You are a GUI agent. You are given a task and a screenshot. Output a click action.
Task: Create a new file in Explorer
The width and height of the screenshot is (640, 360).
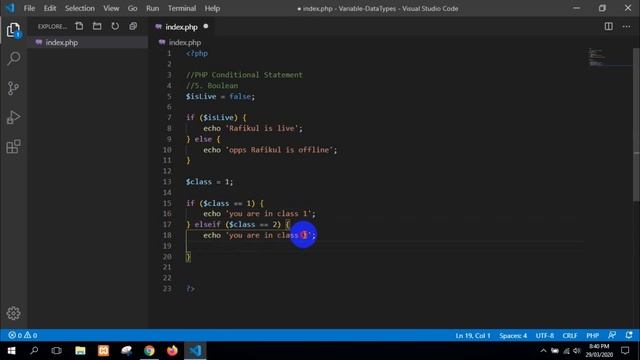79,27
